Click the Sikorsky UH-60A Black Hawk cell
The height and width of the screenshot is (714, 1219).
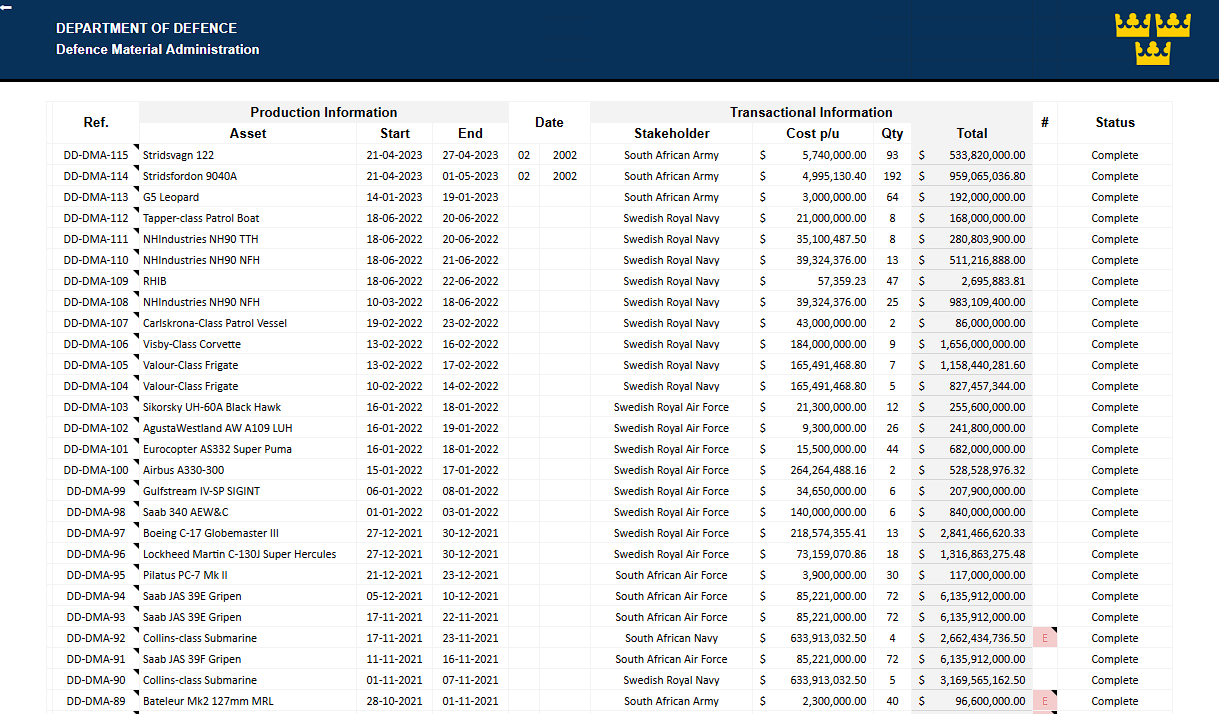[248, 407]
